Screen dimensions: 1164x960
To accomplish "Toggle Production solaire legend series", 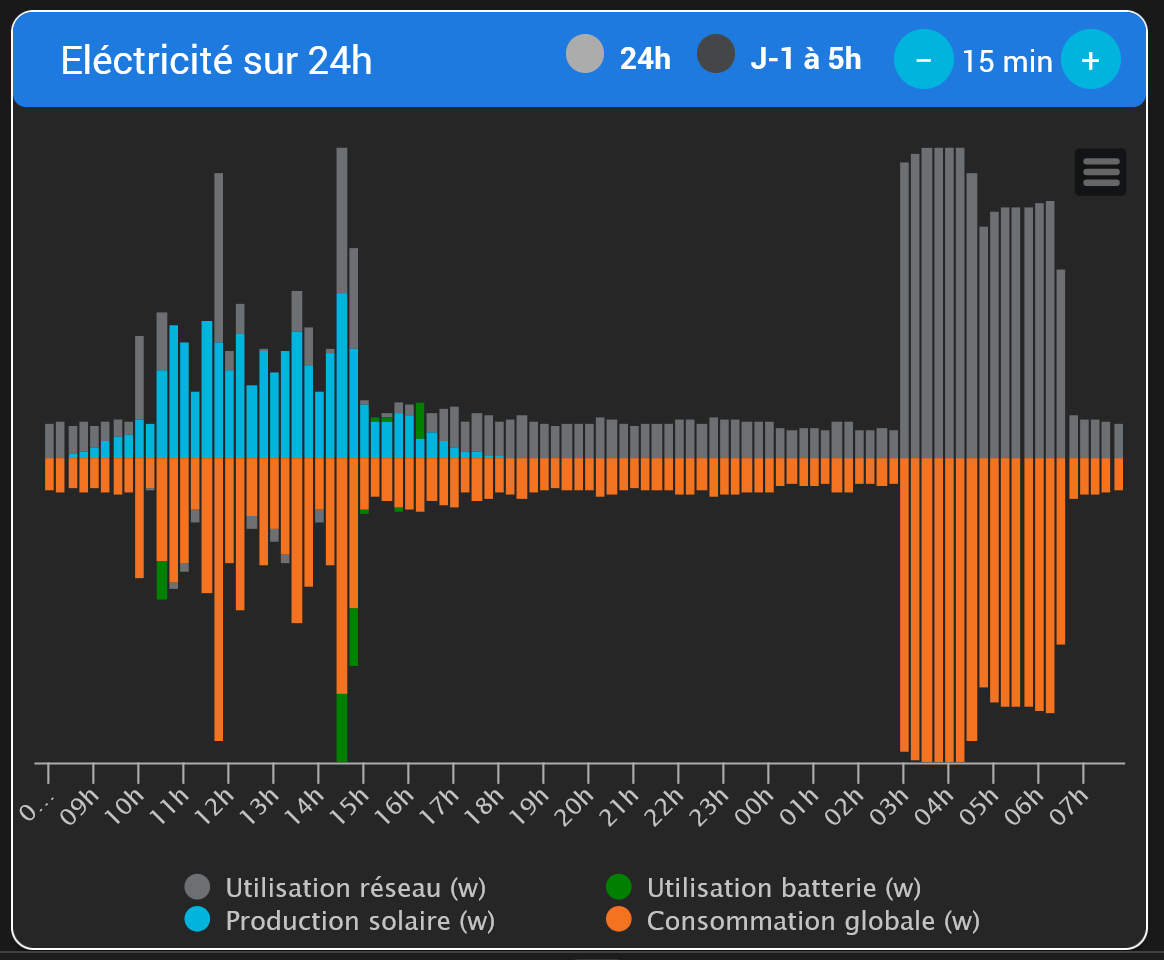I will [x=340, y=921].
